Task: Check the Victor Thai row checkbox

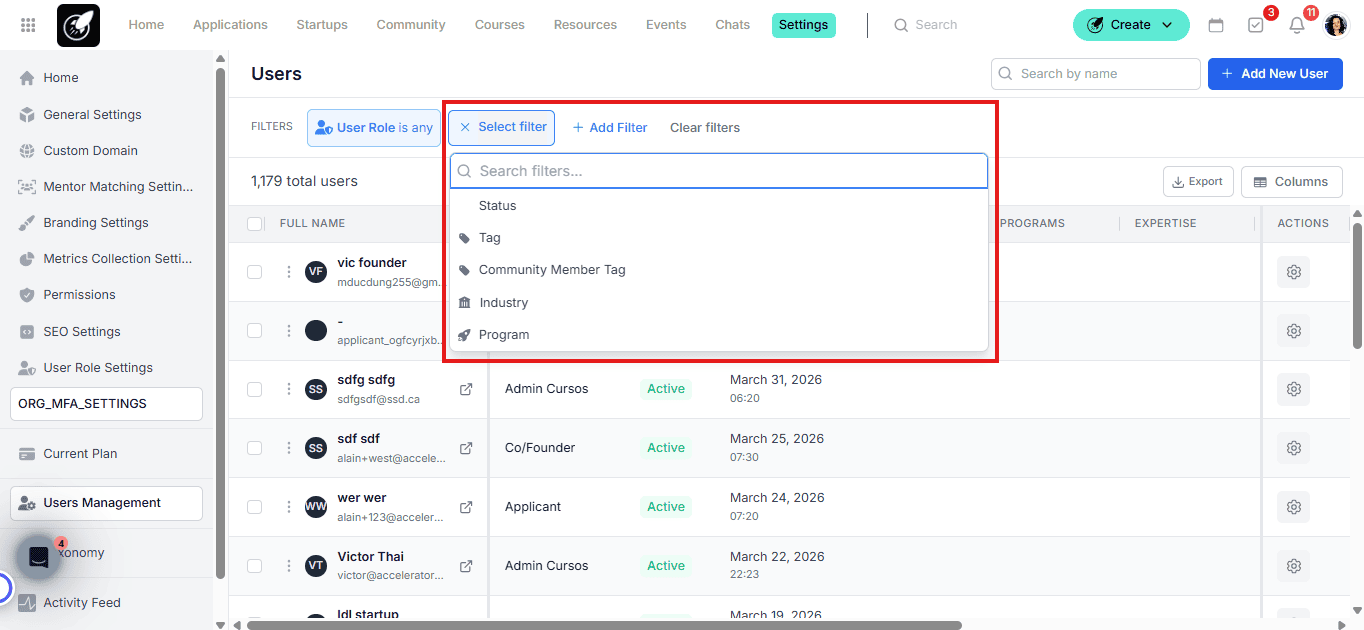Action: coord(255,566)
